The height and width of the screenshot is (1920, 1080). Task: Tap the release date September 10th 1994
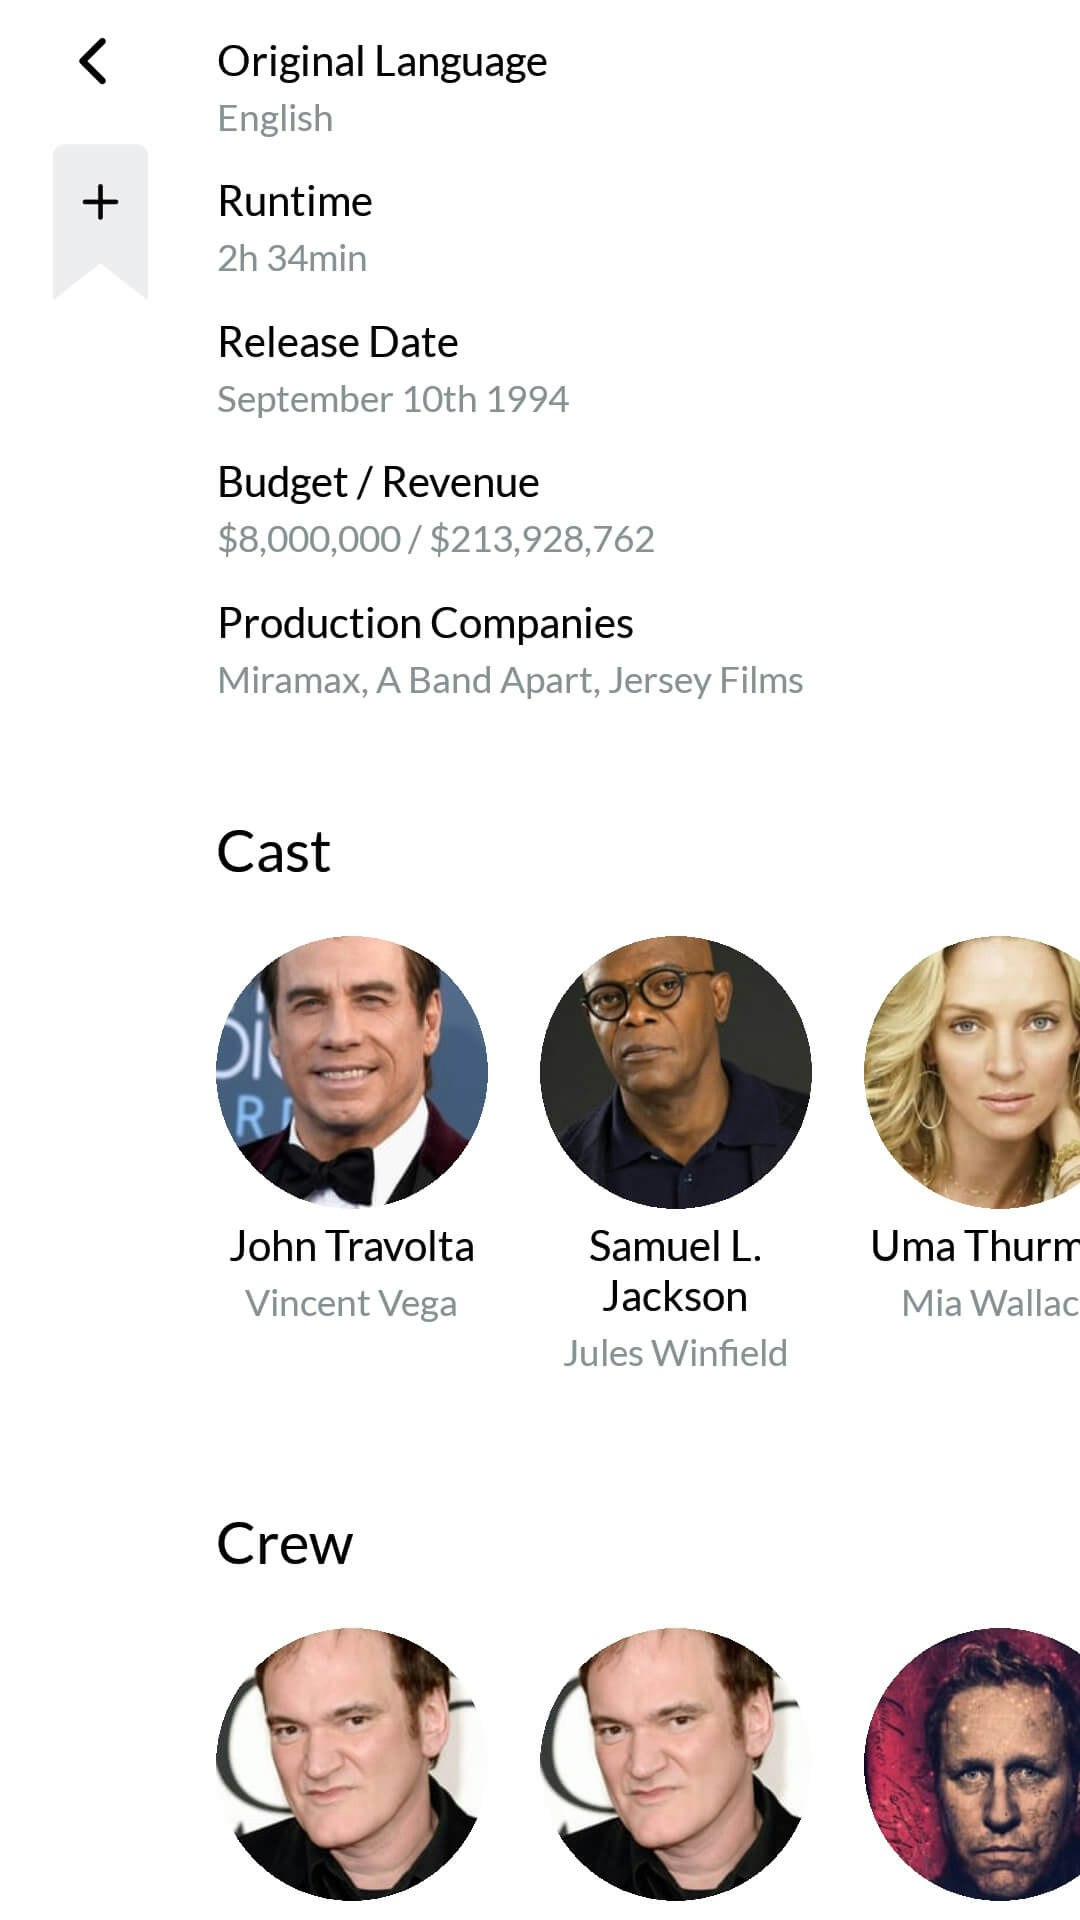(393, 398)
